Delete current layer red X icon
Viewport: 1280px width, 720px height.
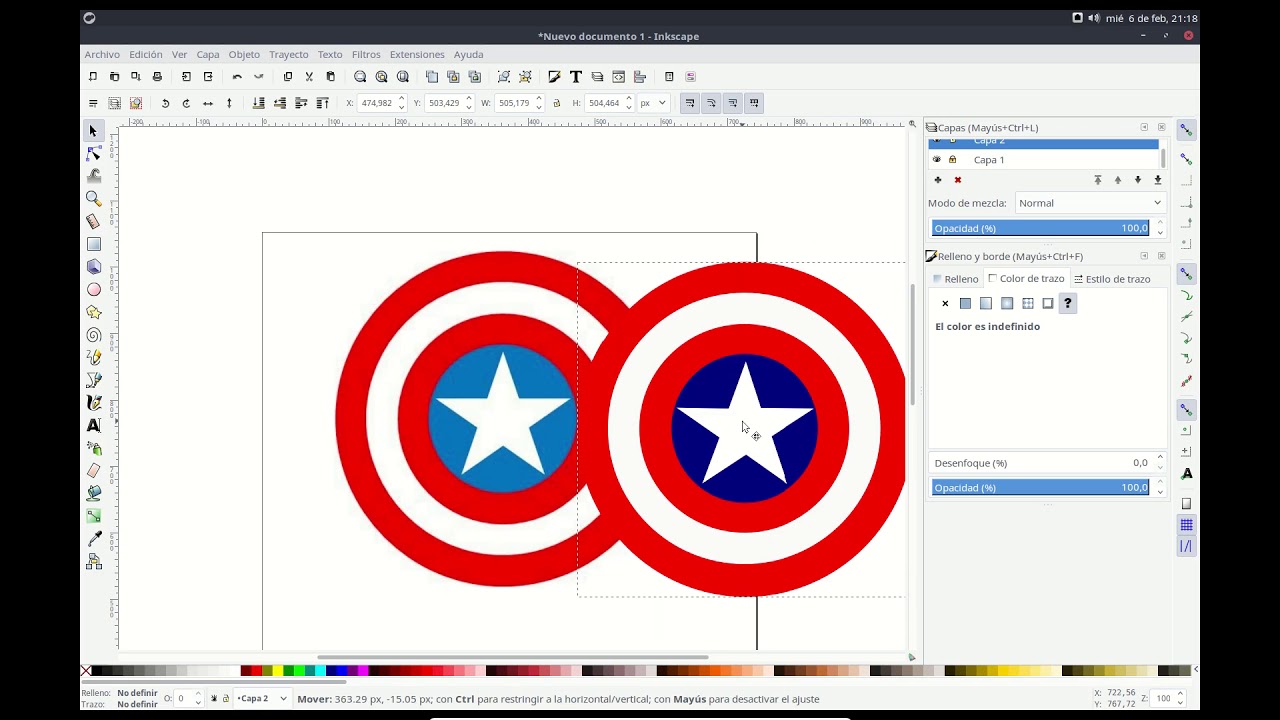click(x=958, y=180)
